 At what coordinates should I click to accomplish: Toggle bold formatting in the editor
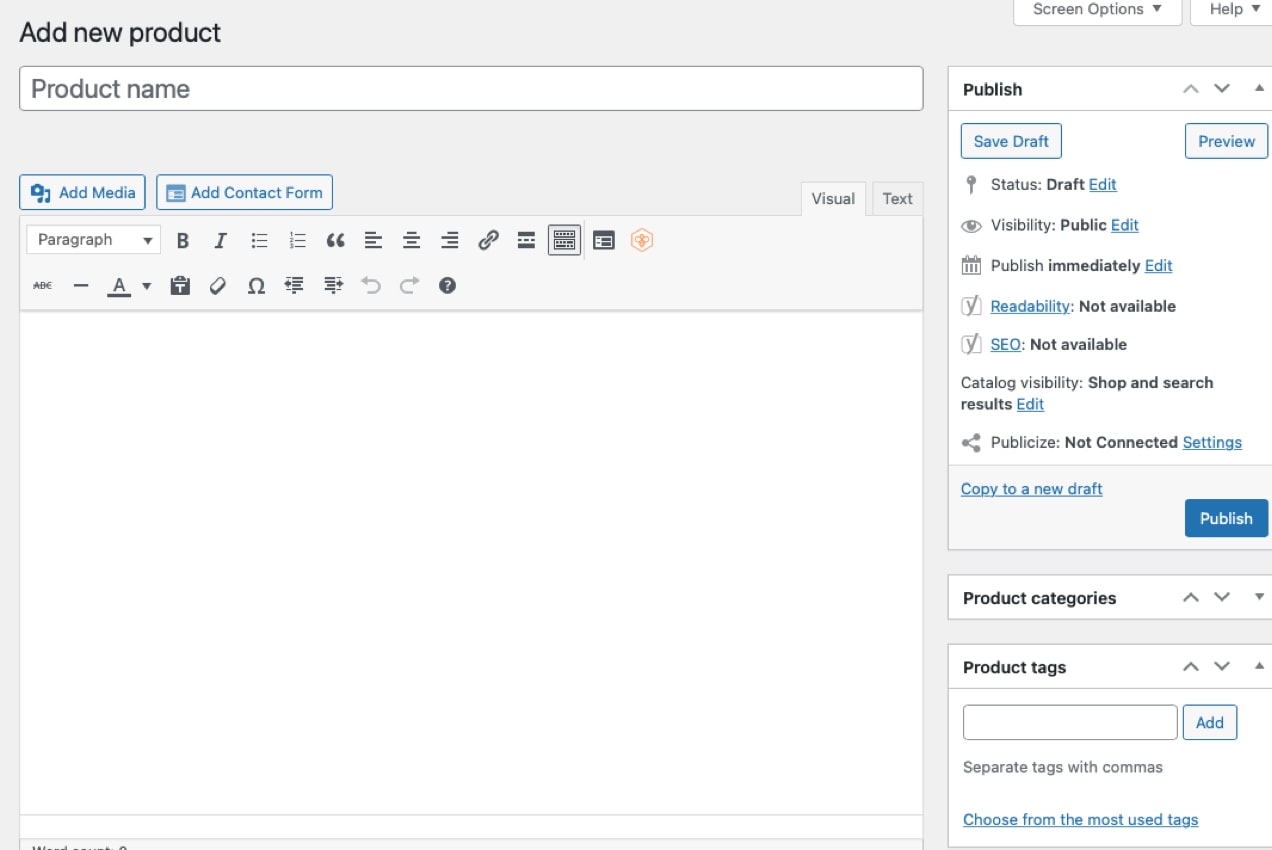click(182, 240)
